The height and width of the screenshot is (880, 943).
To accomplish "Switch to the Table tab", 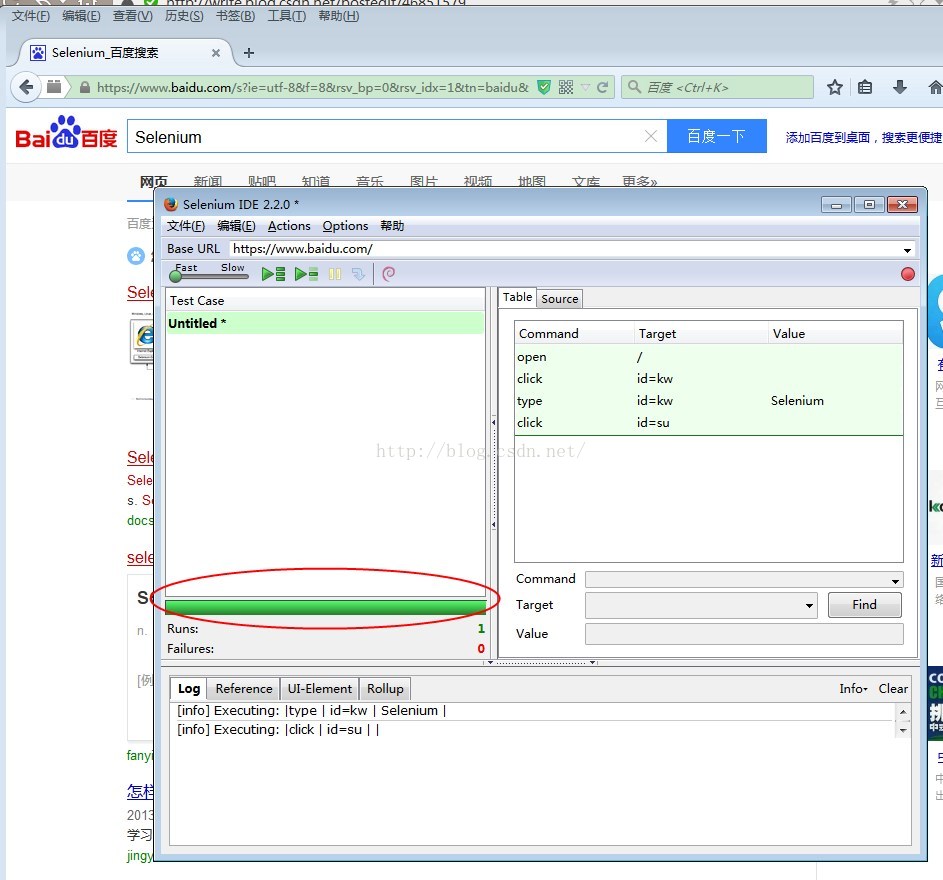I will tap(517, 297).
